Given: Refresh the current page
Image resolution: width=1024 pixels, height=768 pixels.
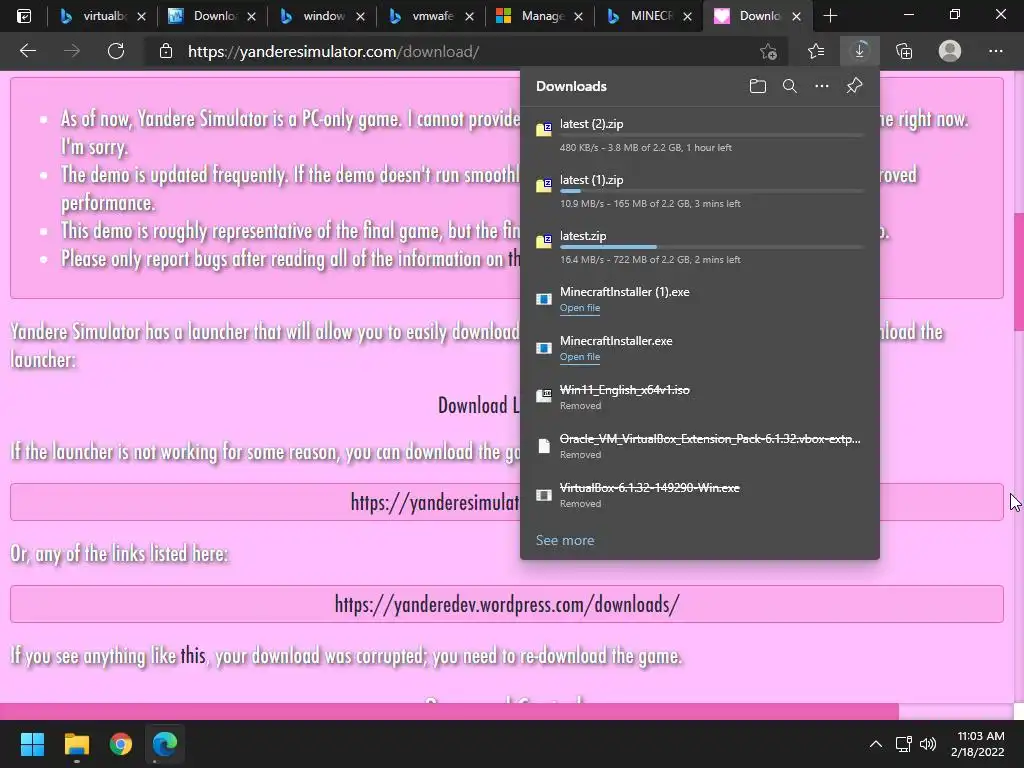Looking at the screenshot, I should point(116,51).
